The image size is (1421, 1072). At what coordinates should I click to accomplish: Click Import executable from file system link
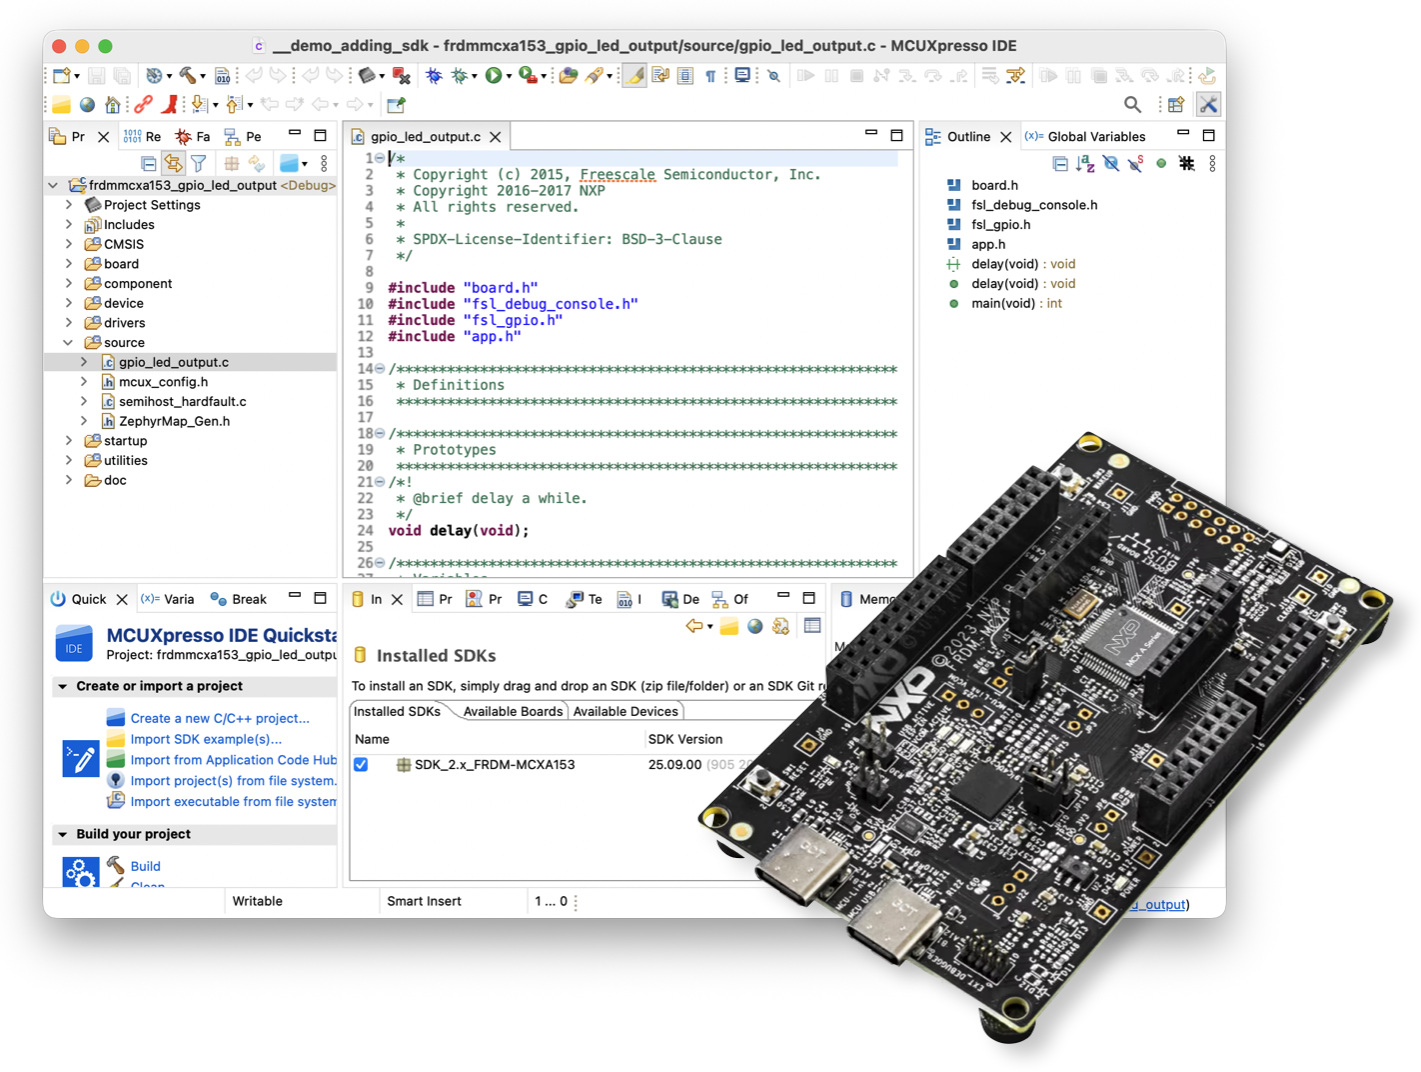coord(233,802)
